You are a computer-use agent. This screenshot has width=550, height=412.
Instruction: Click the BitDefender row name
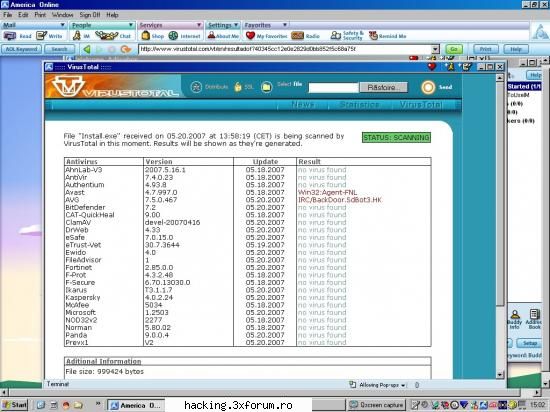coord(85,208)
